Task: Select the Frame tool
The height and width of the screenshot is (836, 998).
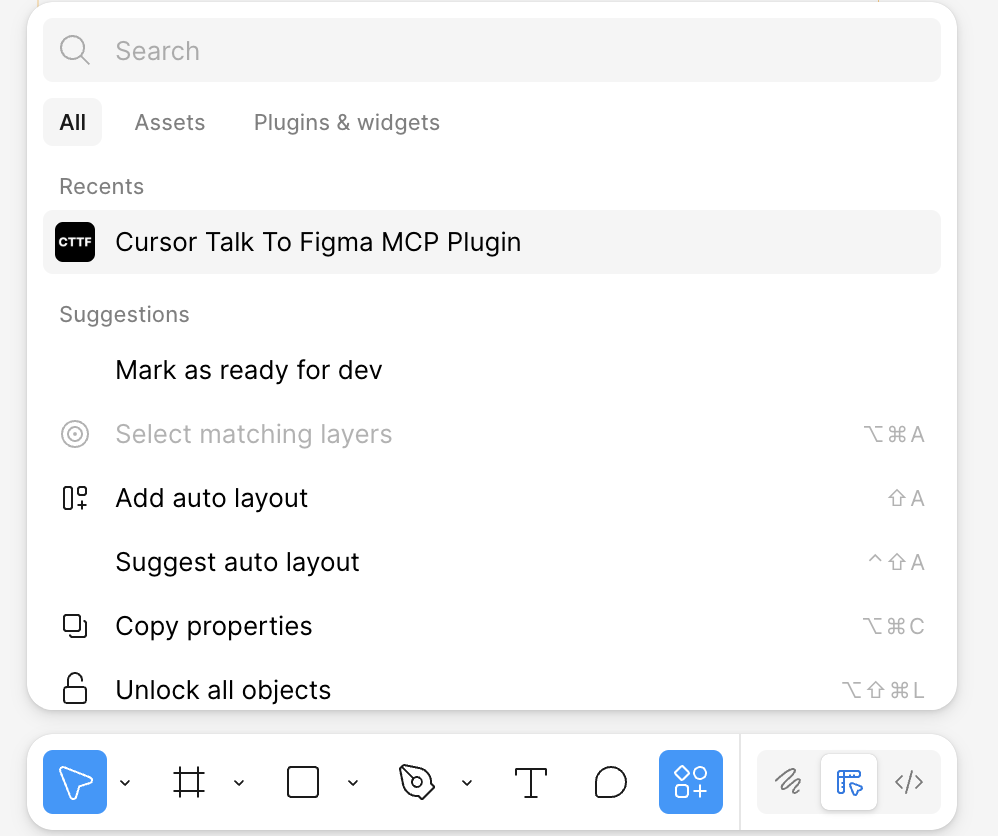Action: click(189, 782)
